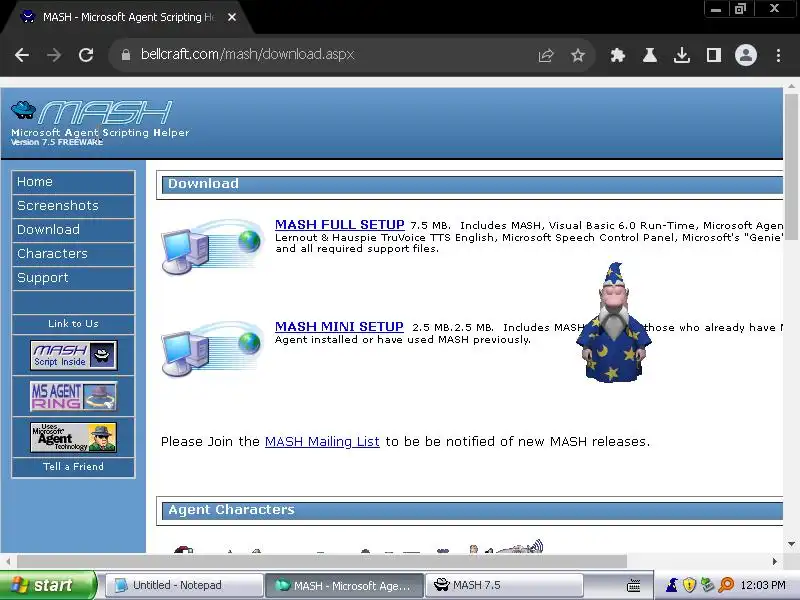Open the MASH Mailing List link
Viewport: 800px width, 600px height.
pos(322,442)
